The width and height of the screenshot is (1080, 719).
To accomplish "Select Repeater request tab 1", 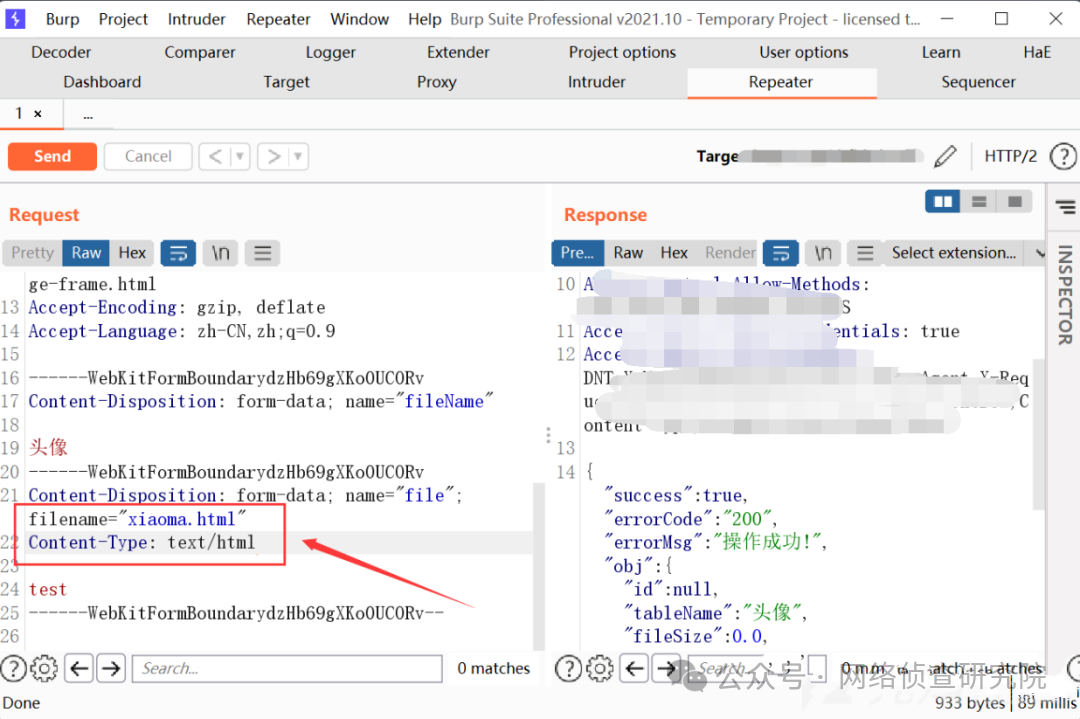I will [x=19, y=113].
